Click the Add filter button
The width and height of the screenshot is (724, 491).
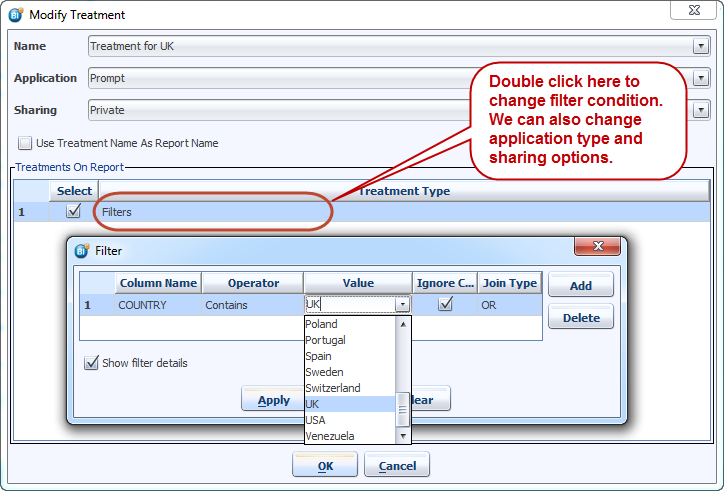pyautogui.click(x=580, y=286)
